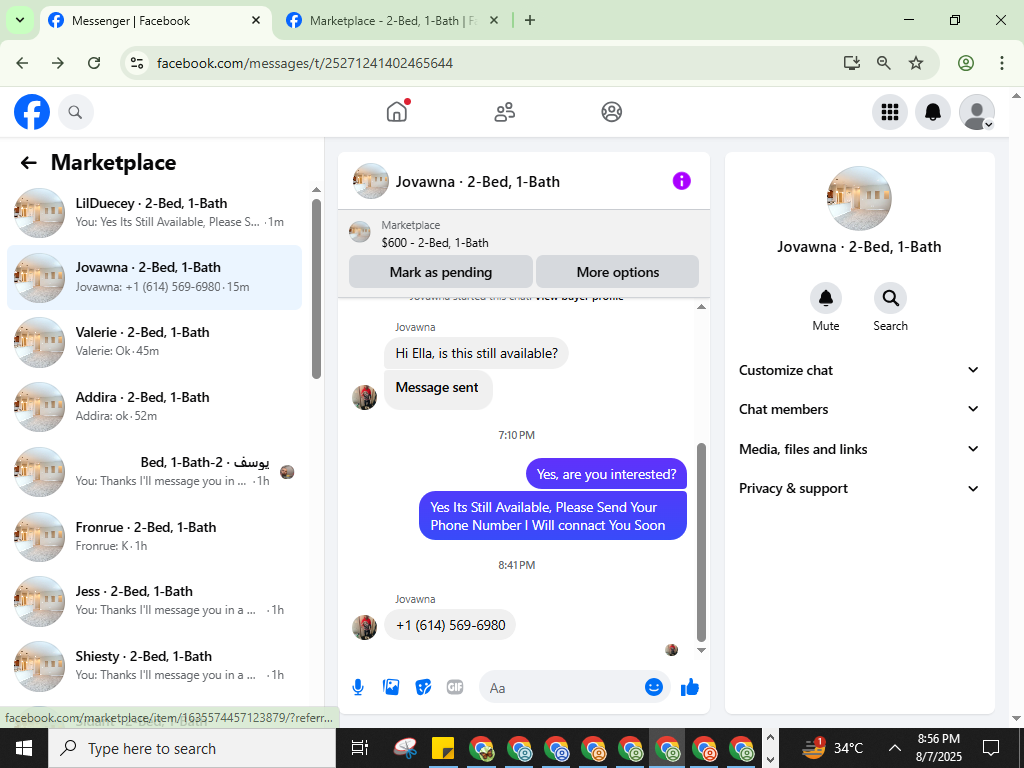Click the chat messages scrollbar
The image size is (1024, 768).
[x=701, y=542]
